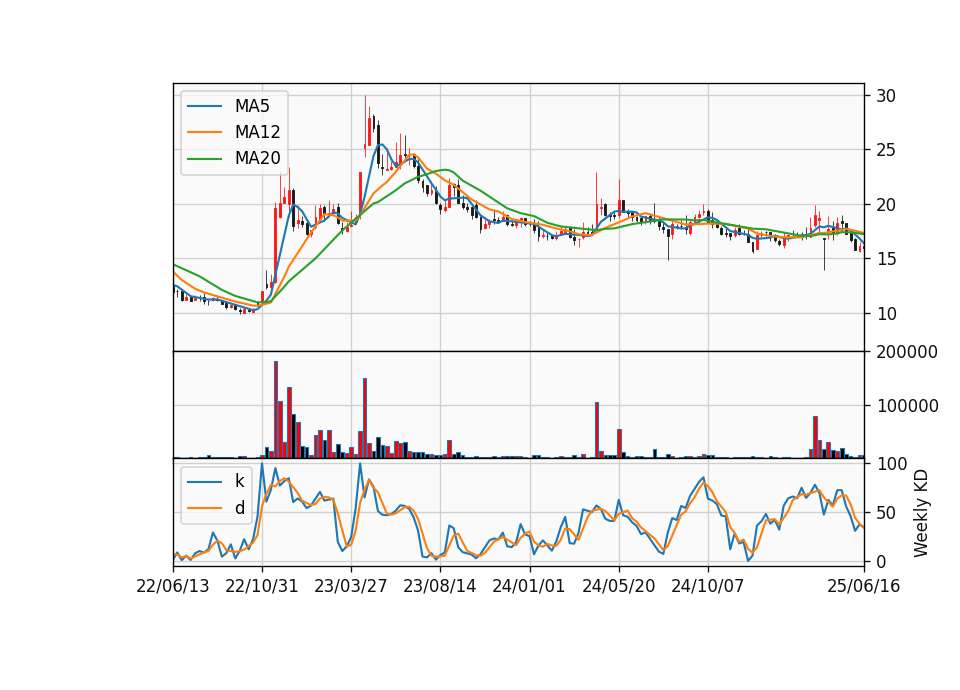Click the price axis label 10
This screenshot has height=690, width=960.
(886, 313)
